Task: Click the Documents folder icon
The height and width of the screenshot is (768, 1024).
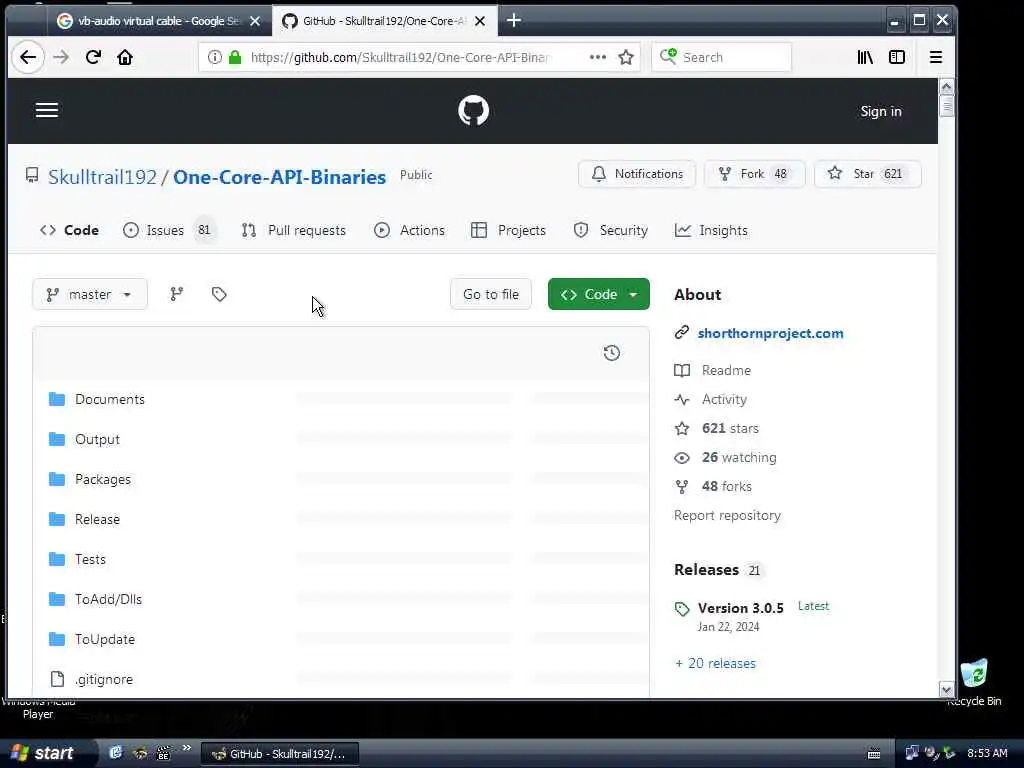Action: pyautogui.click(x=57, y=399)
